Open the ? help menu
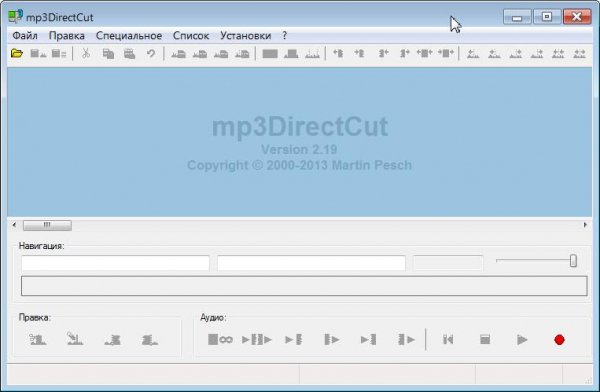Image resolution: width=600 pixels, height=392 pixels. click(x=284, y=36)
